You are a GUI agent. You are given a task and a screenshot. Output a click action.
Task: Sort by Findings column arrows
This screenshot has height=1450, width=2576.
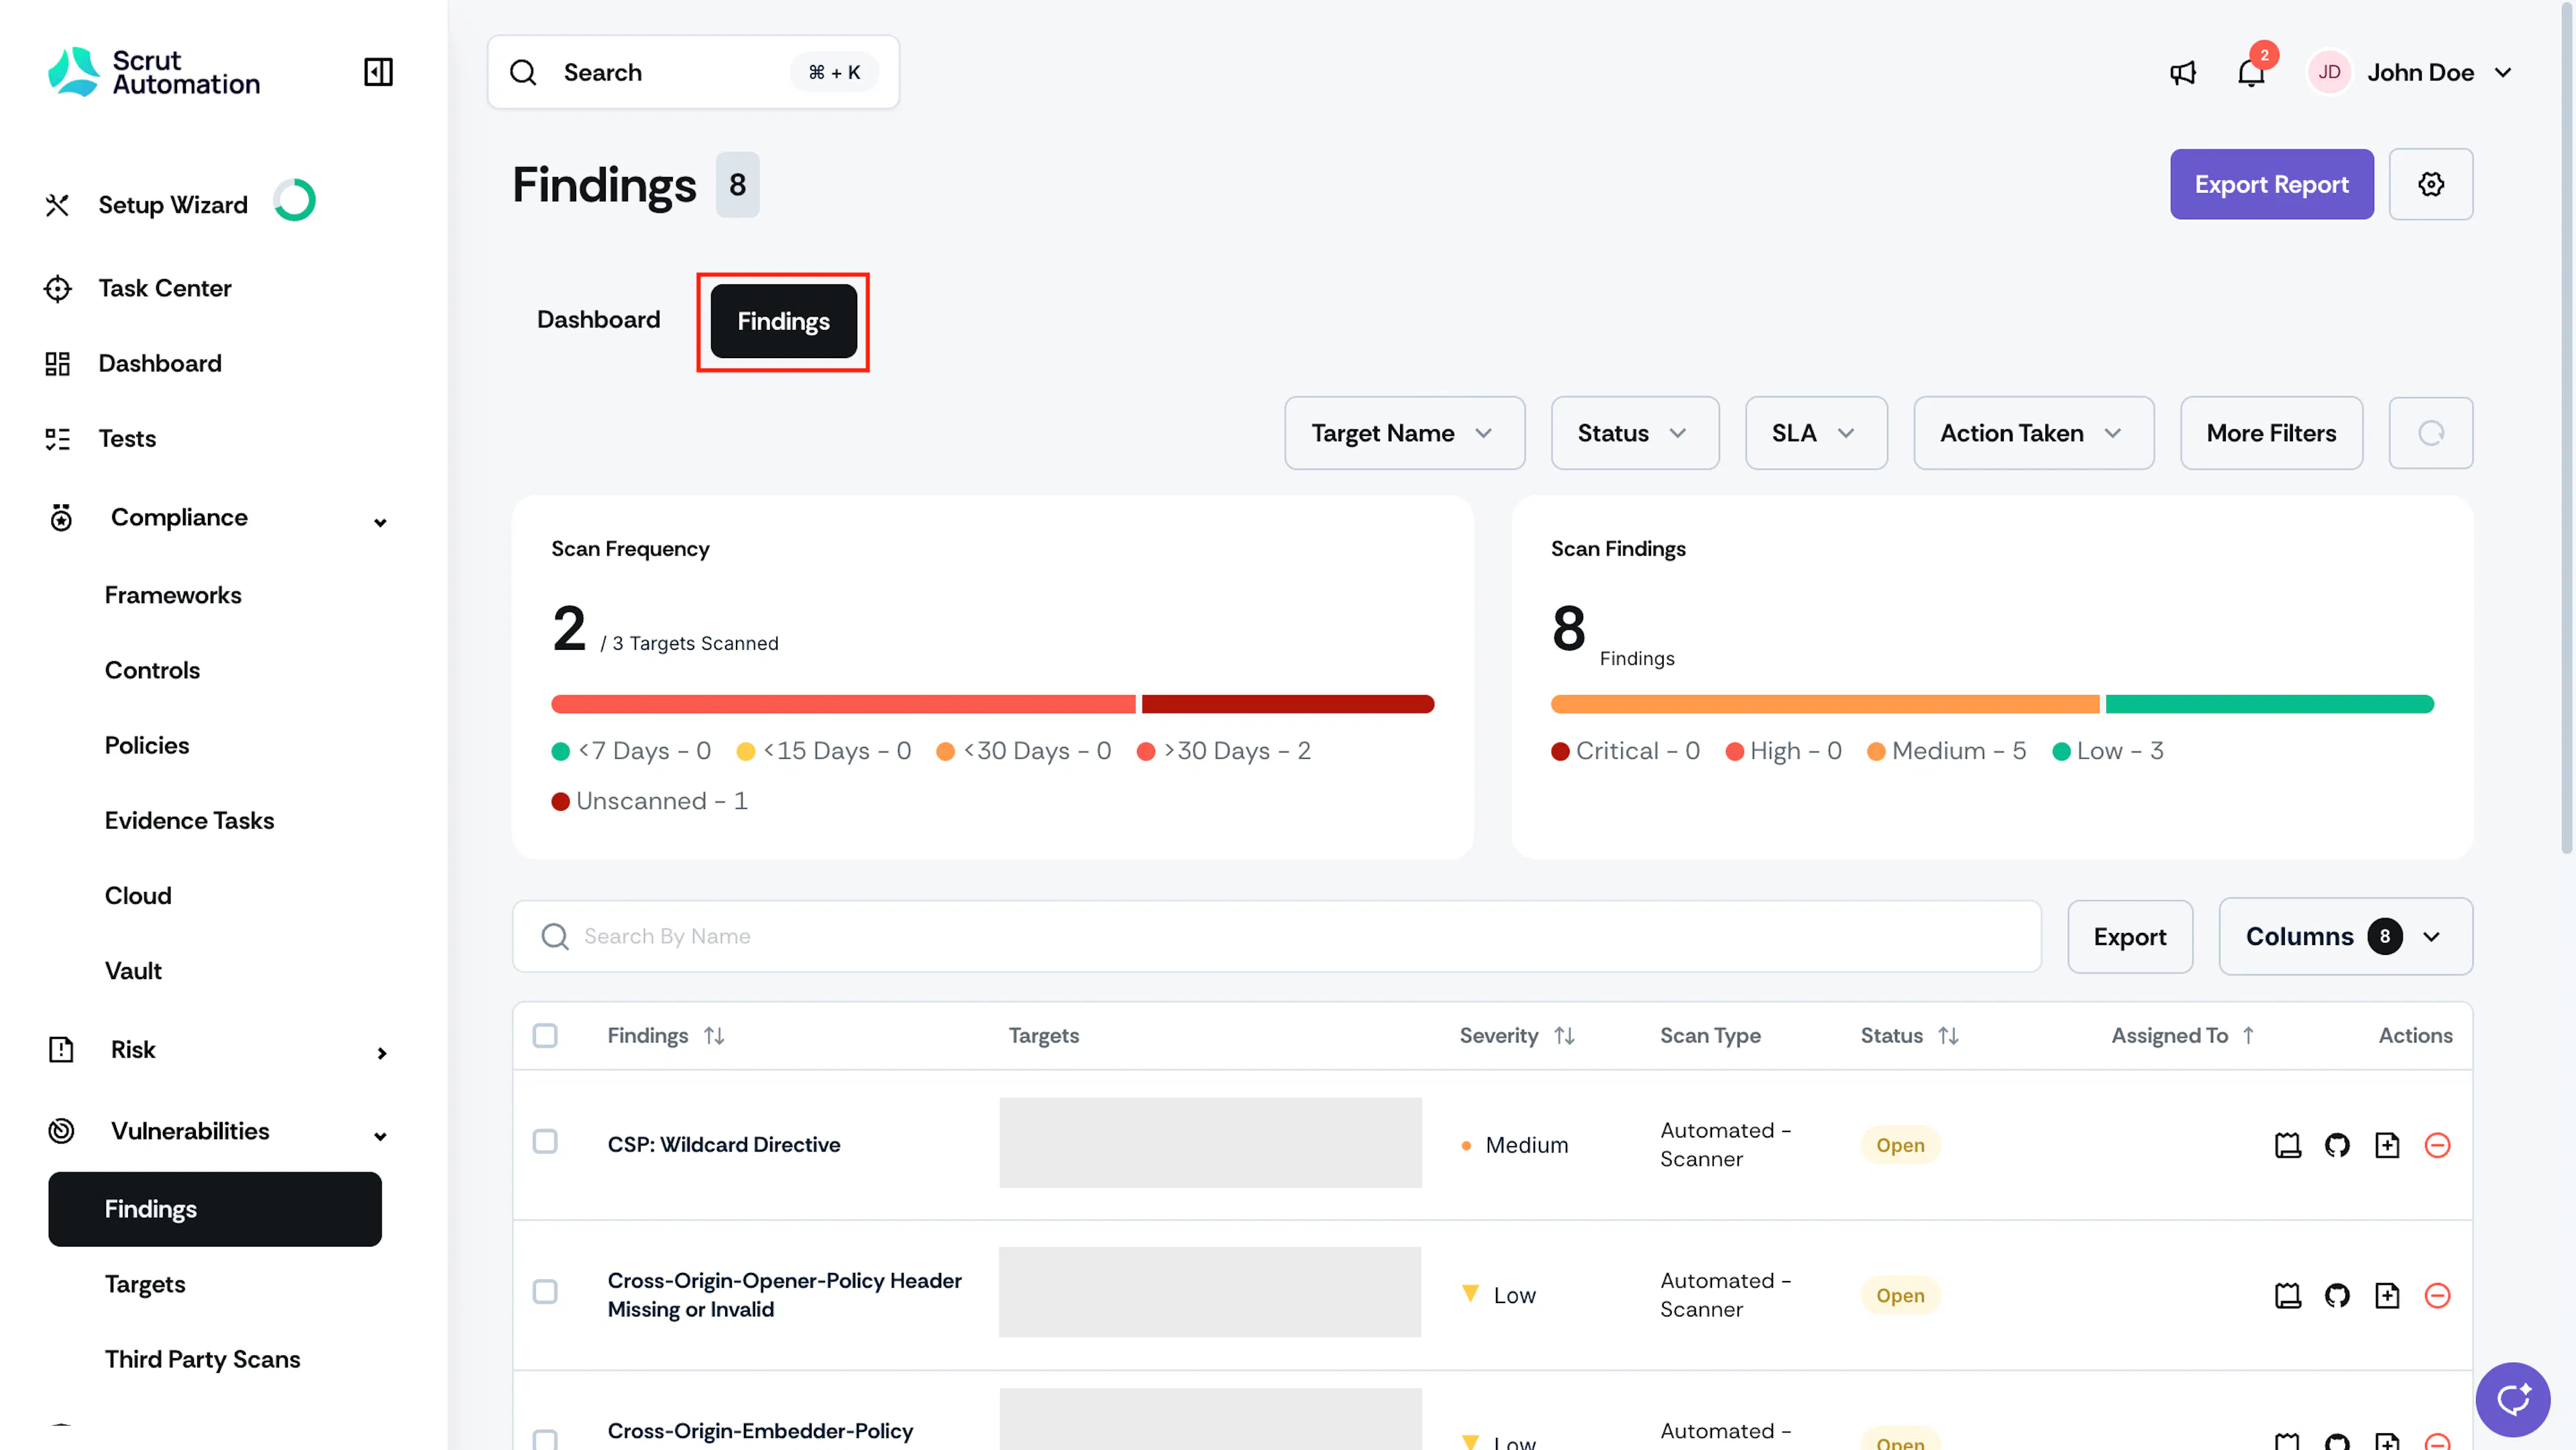coord(714,1036)
